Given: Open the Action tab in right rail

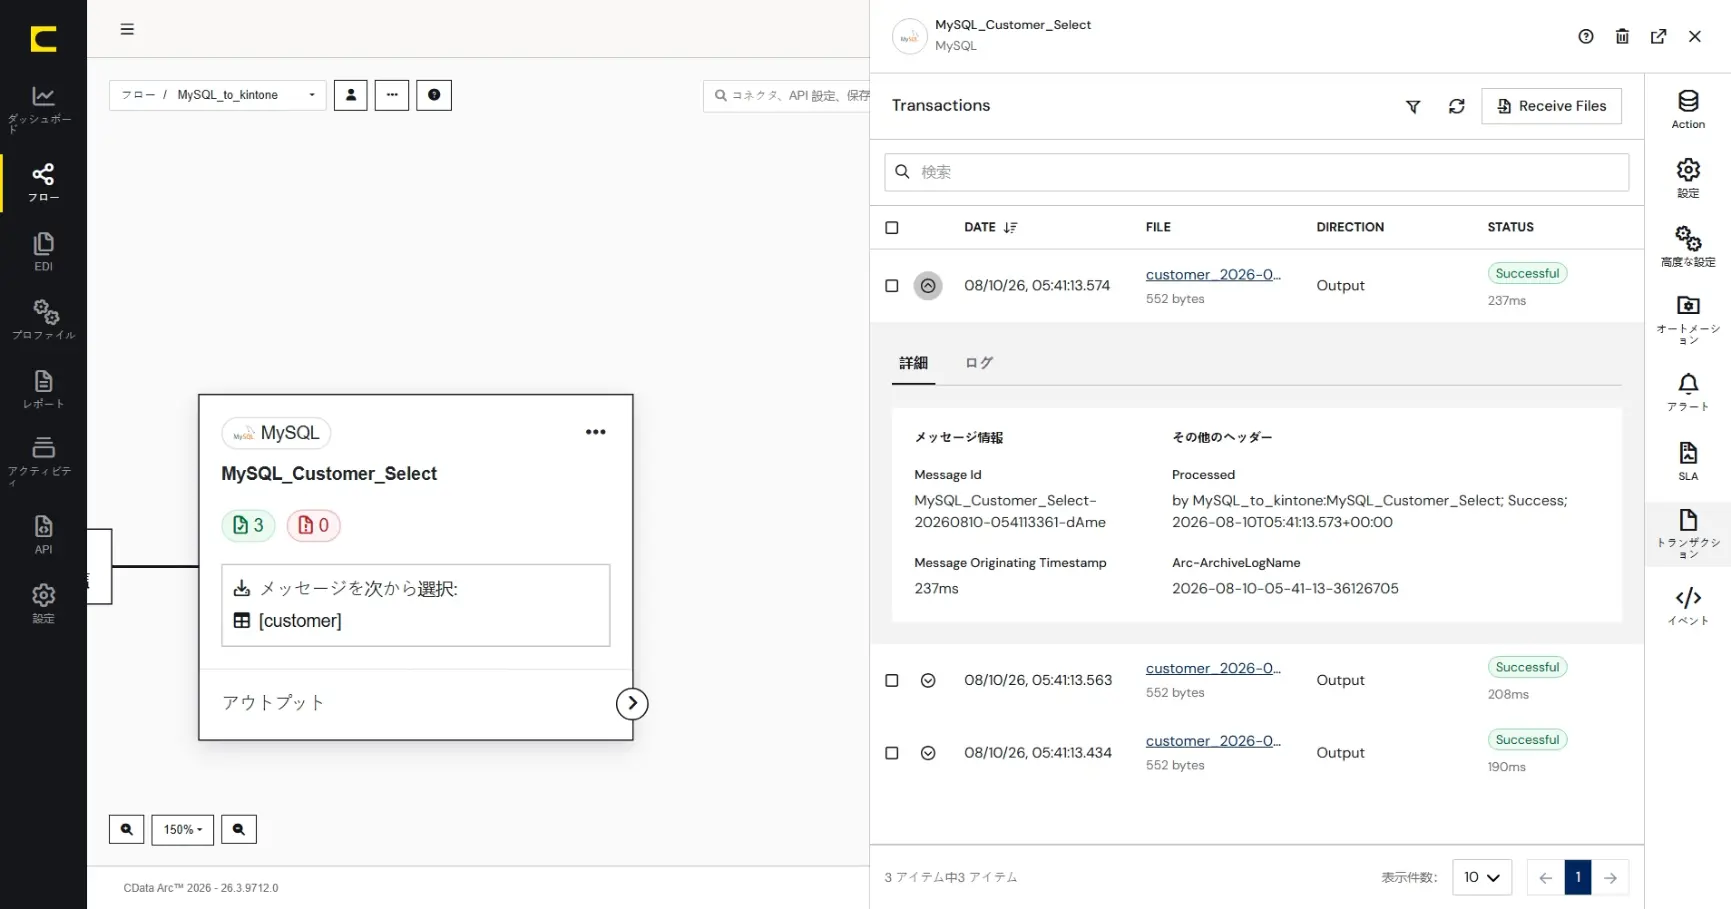Looking at the screenshot, I should [x=1688, y=109].
